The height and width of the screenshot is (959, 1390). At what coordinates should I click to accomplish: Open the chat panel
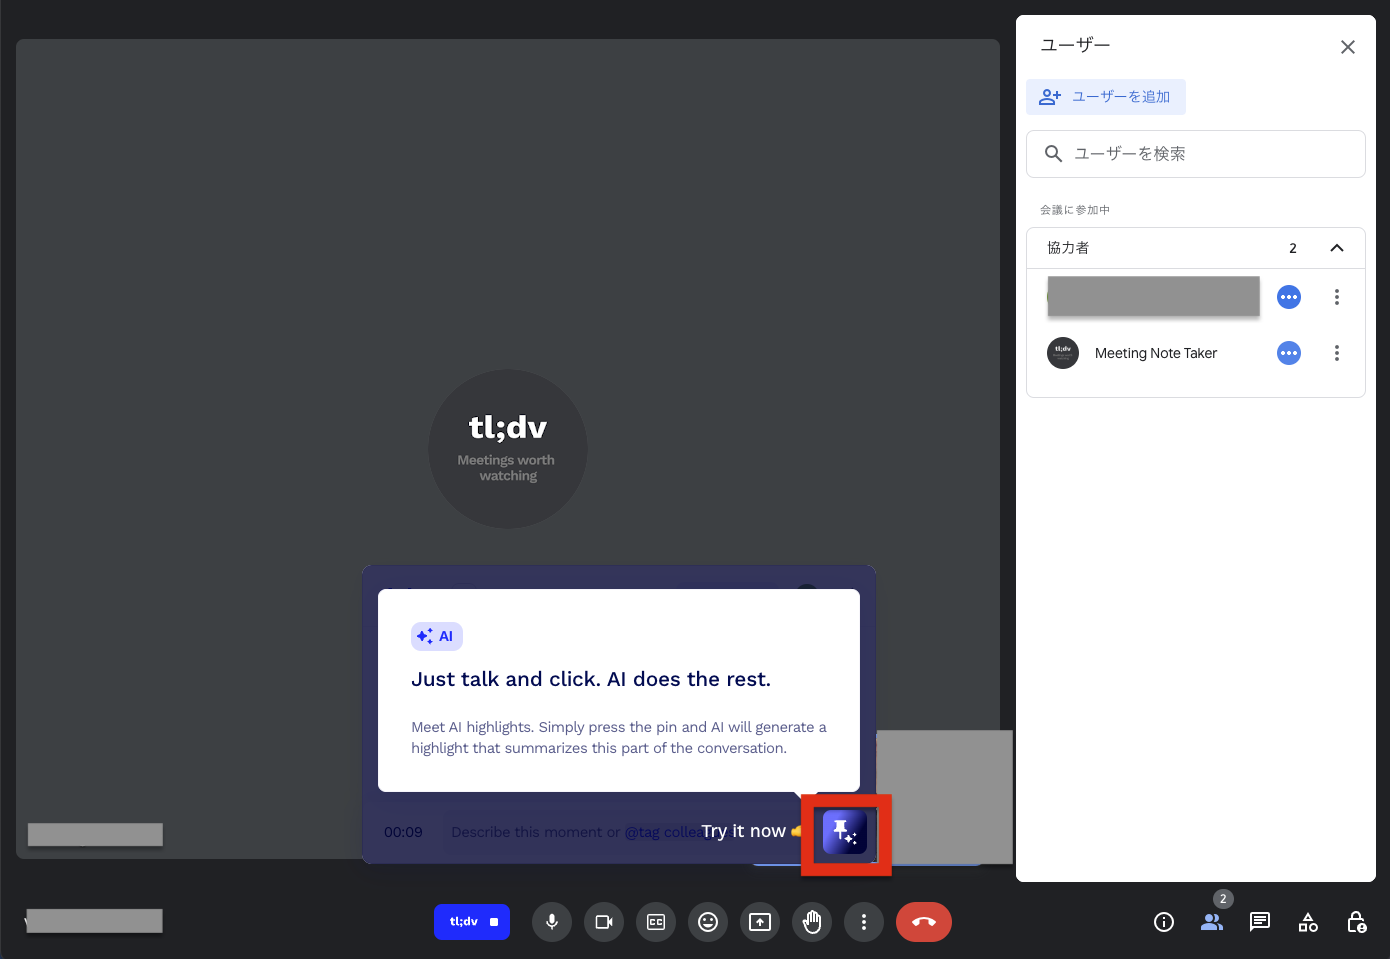[x=1260, y=922]
